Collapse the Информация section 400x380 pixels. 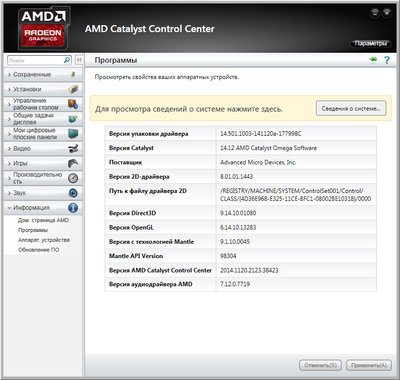43,208
